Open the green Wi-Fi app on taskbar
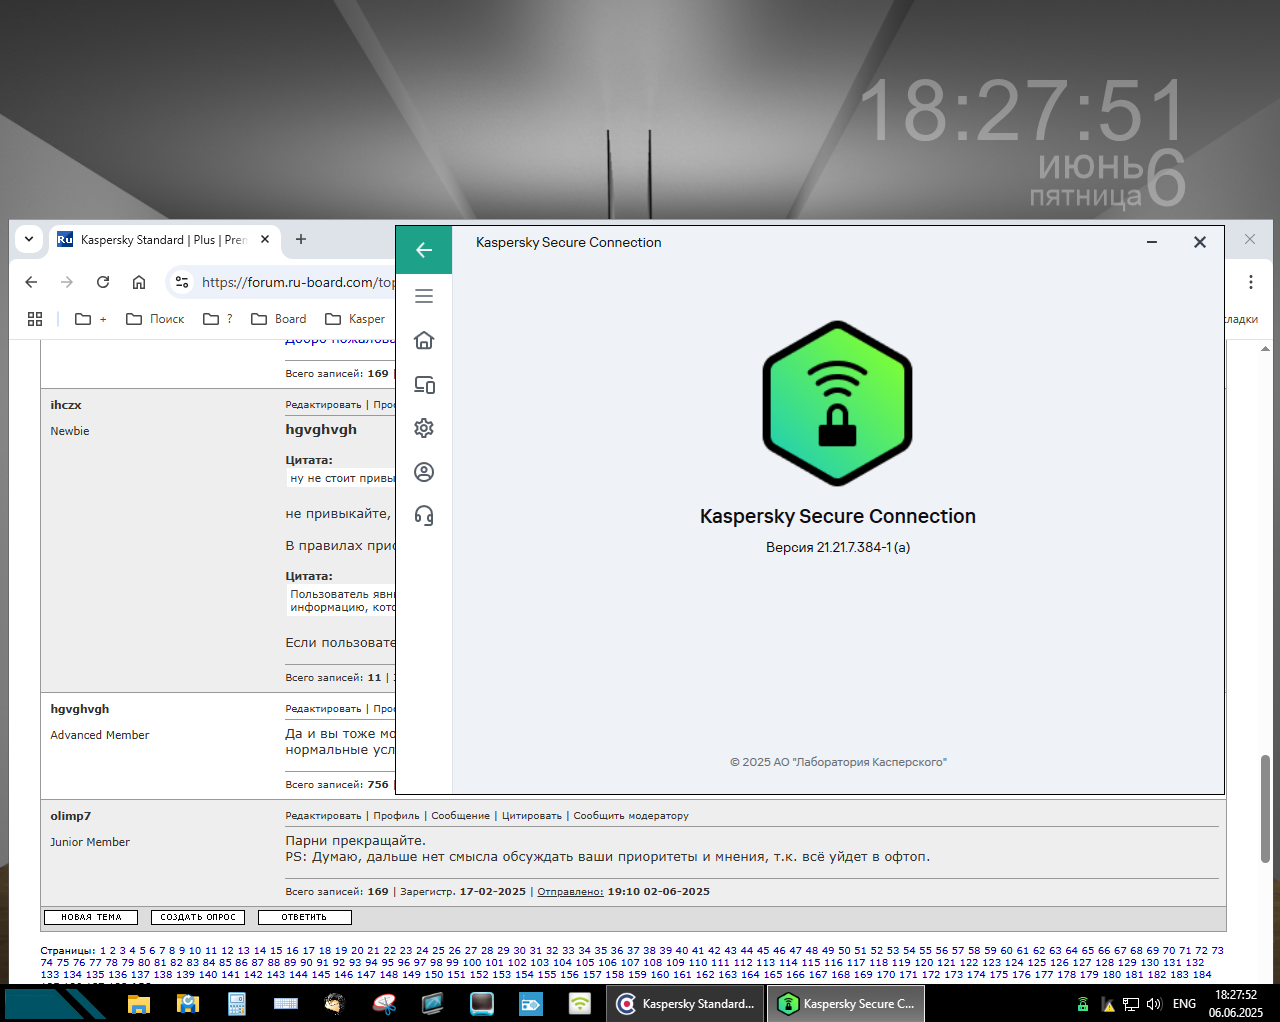The image size is (1280, 1022). pyautogui.click(x=580, y=1003)
